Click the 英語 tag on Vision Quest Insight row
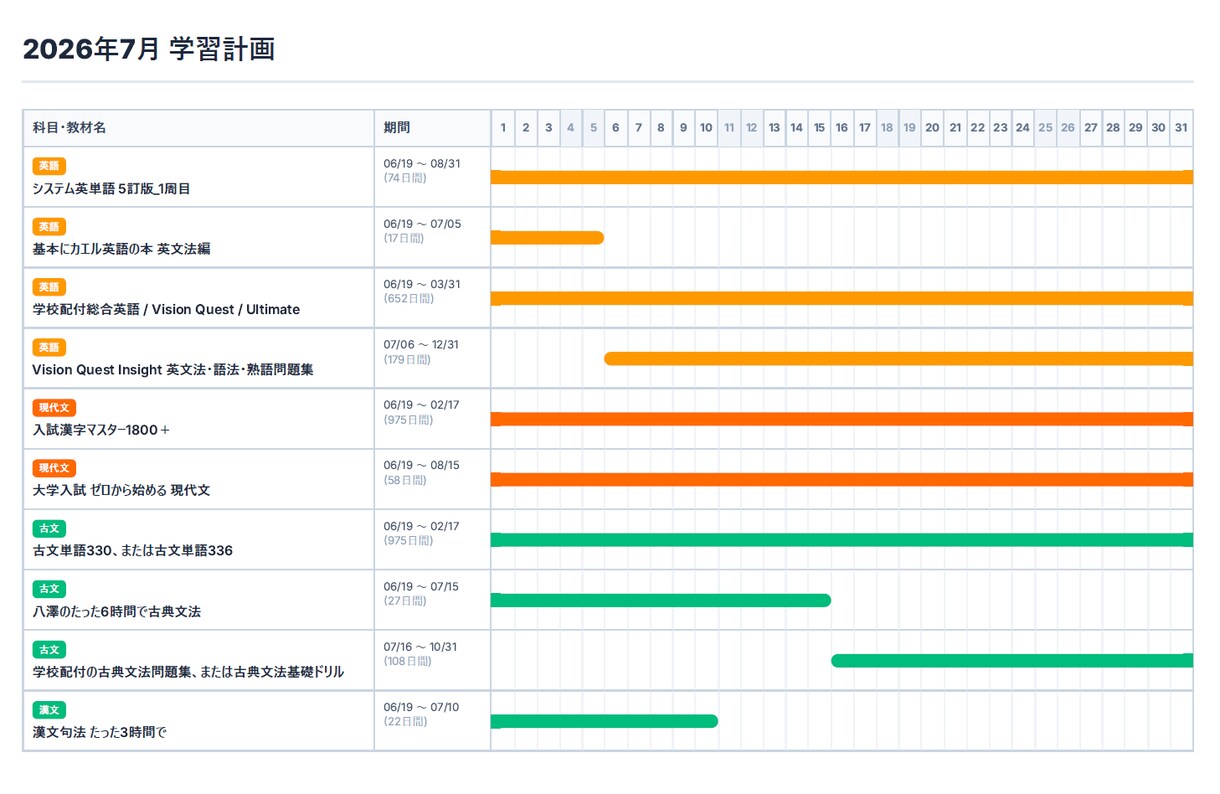 pyautogui.click(x=49, y=347)
